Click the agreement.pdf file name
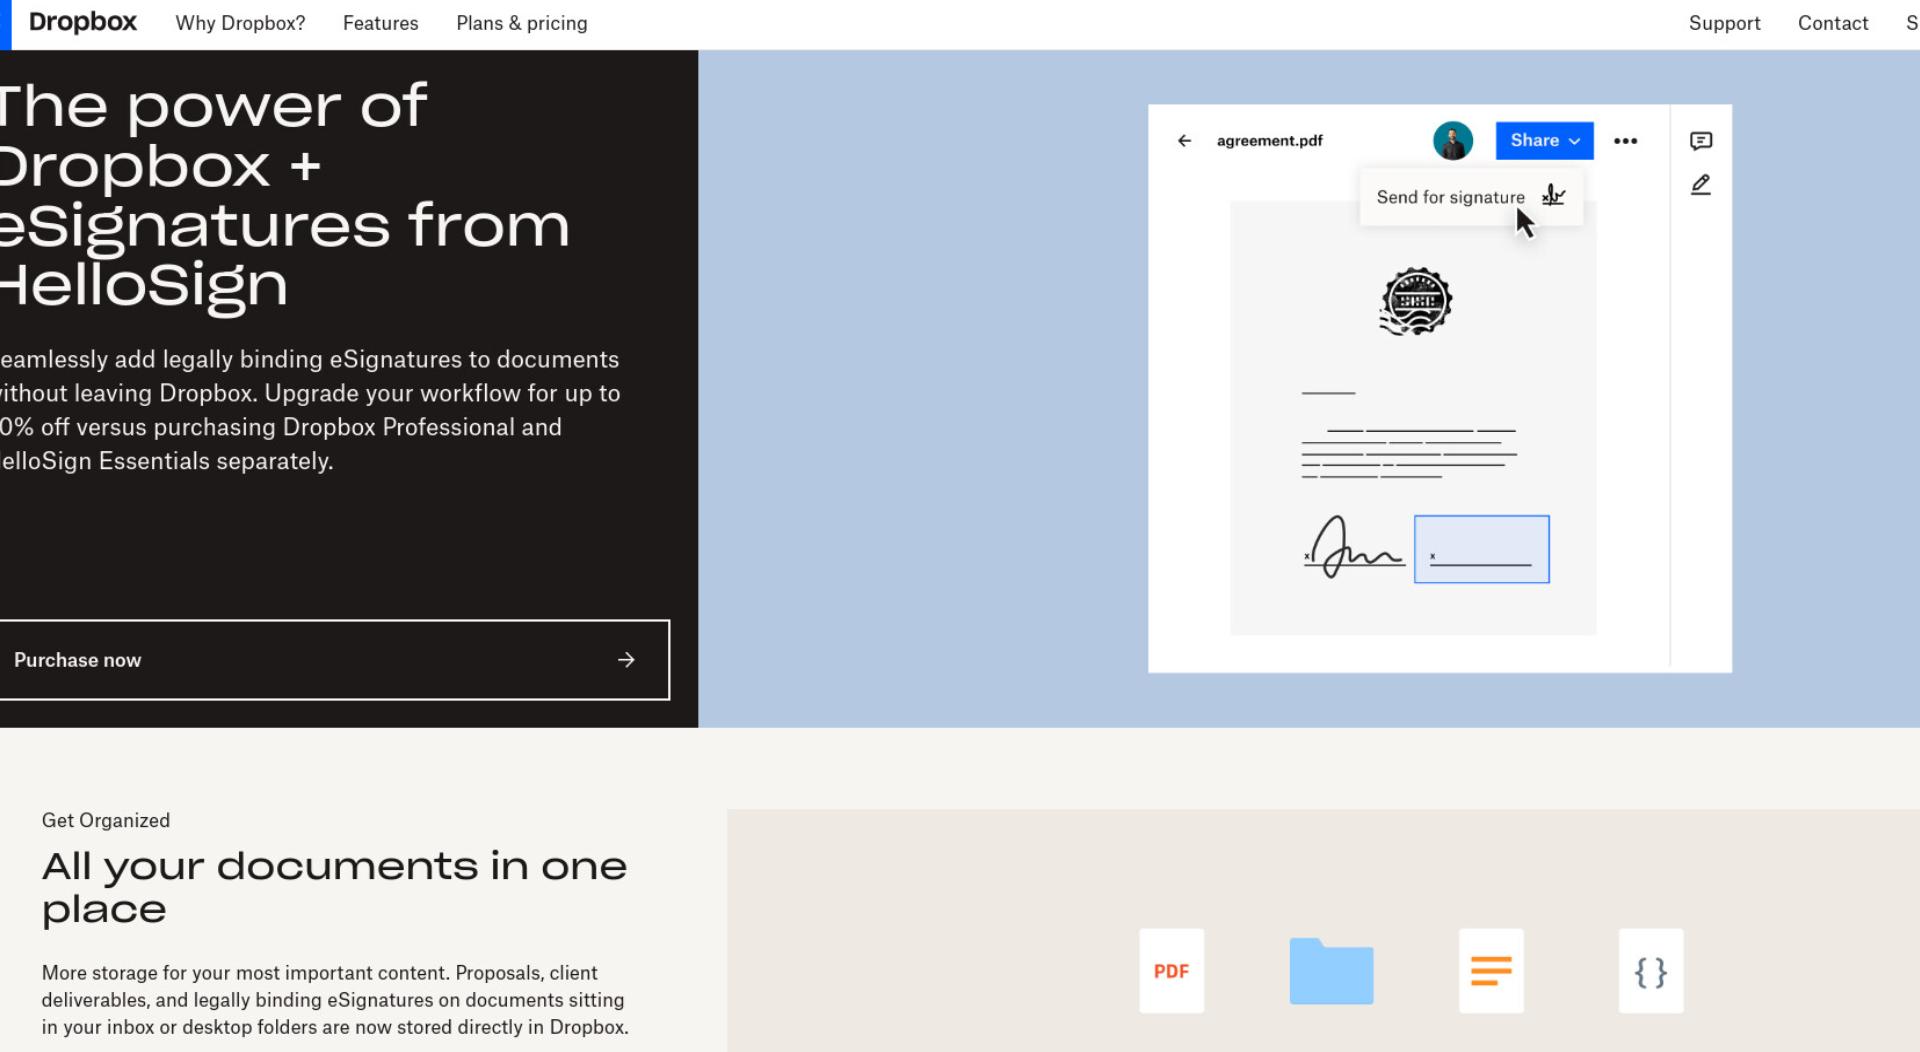1920x1052 pixels. point(1269,141)
